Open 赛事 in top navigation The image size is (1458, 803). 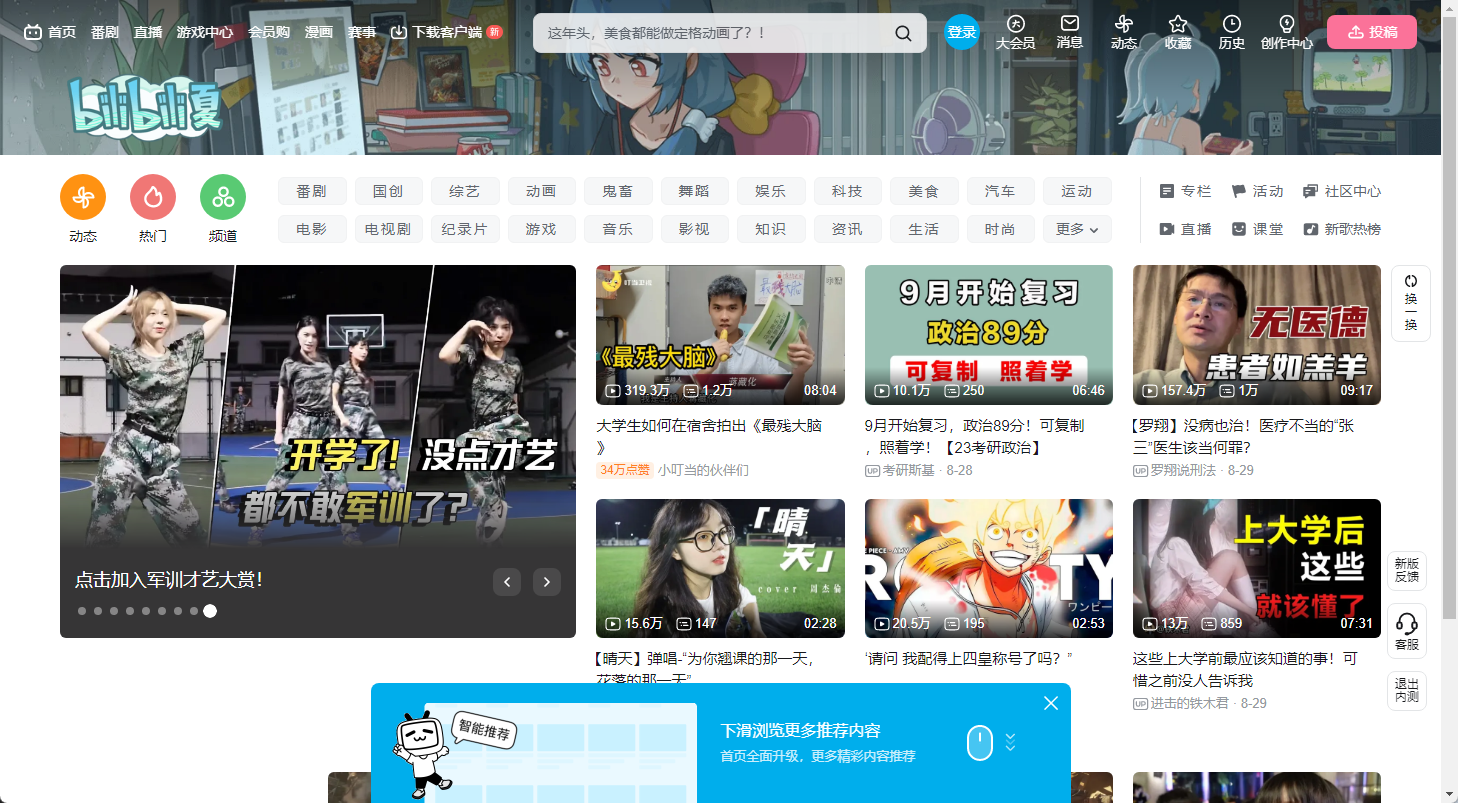point(362,32)
